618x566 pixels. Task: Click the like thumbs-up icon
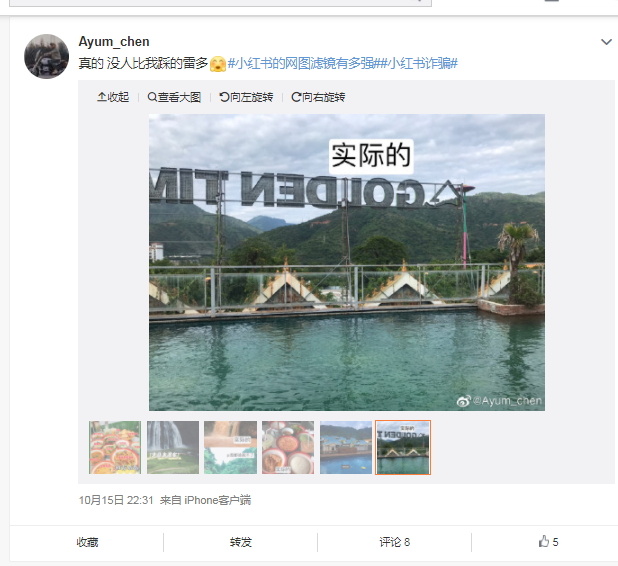coord(544,541)
